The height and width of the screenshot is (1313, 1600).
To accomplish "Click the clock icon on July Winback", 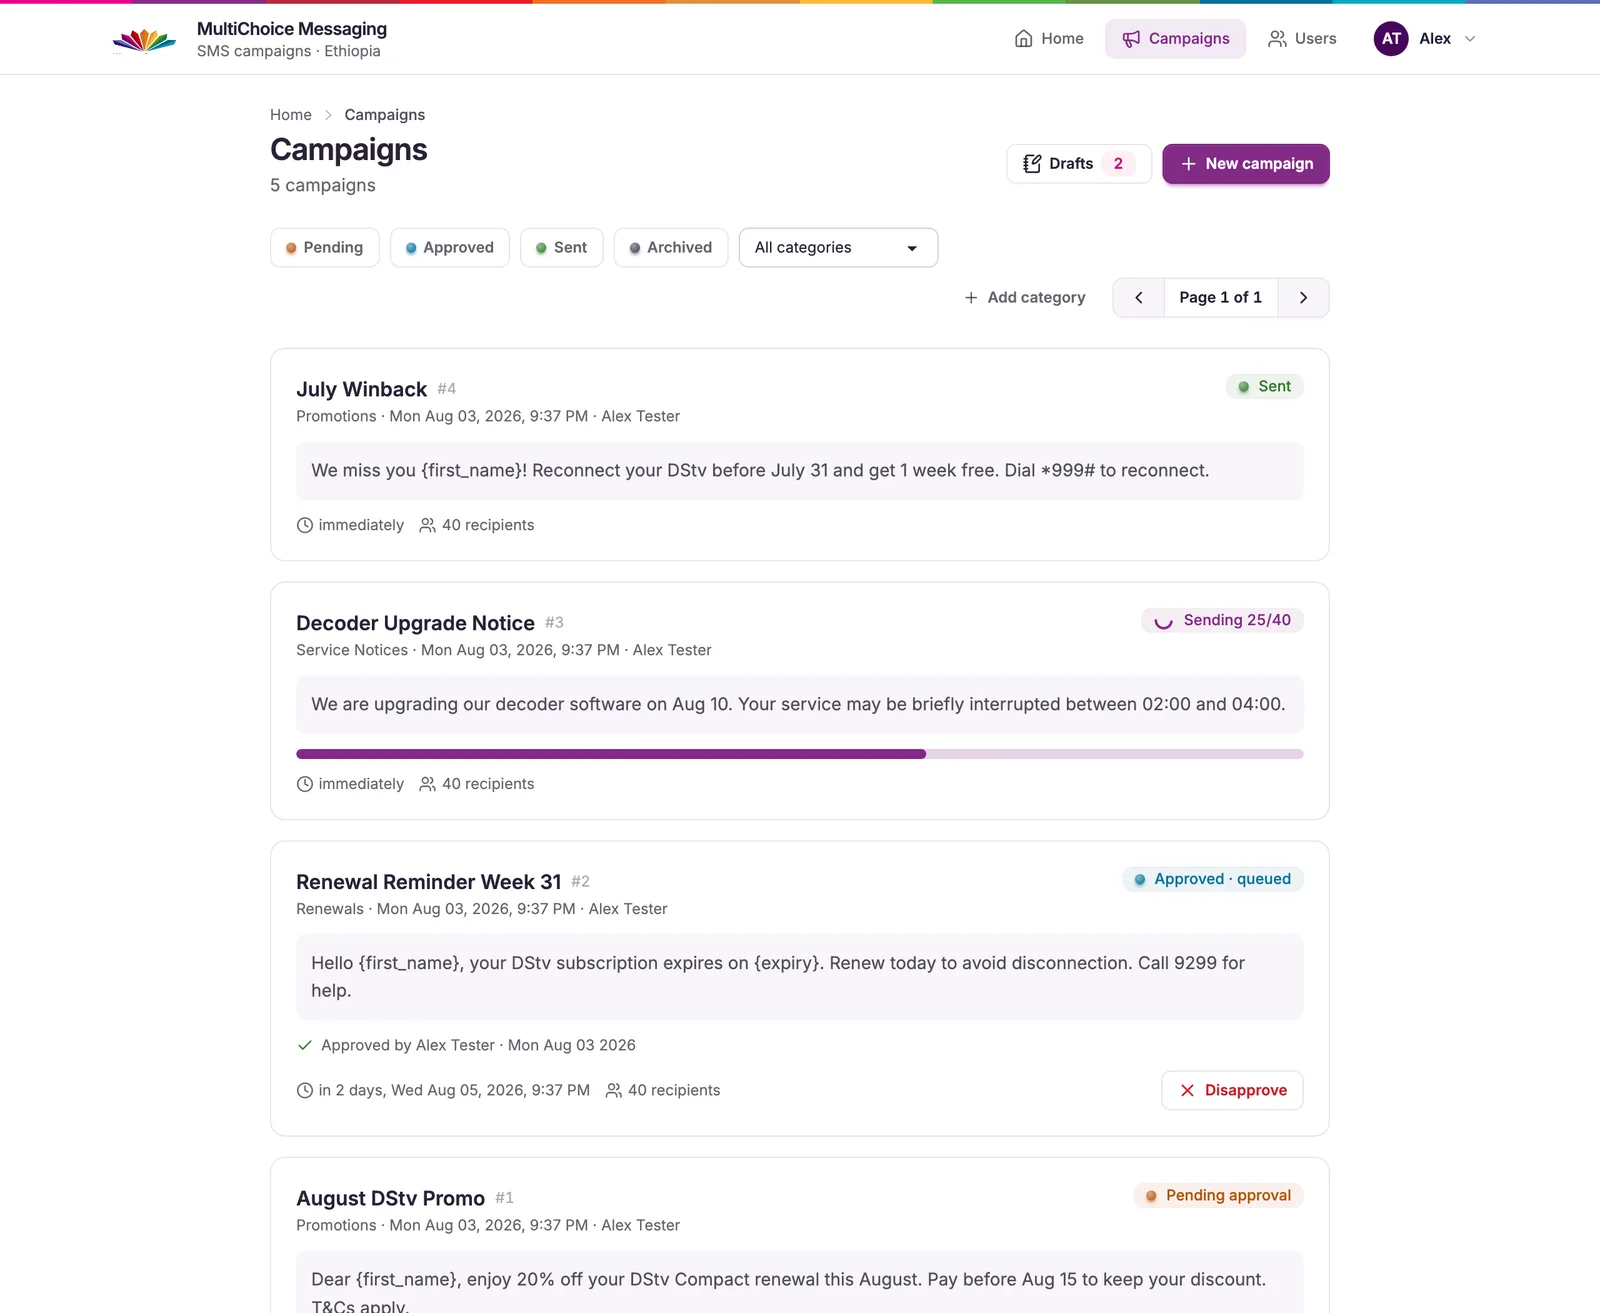I will pyautogui.click(x=305, y=525).
